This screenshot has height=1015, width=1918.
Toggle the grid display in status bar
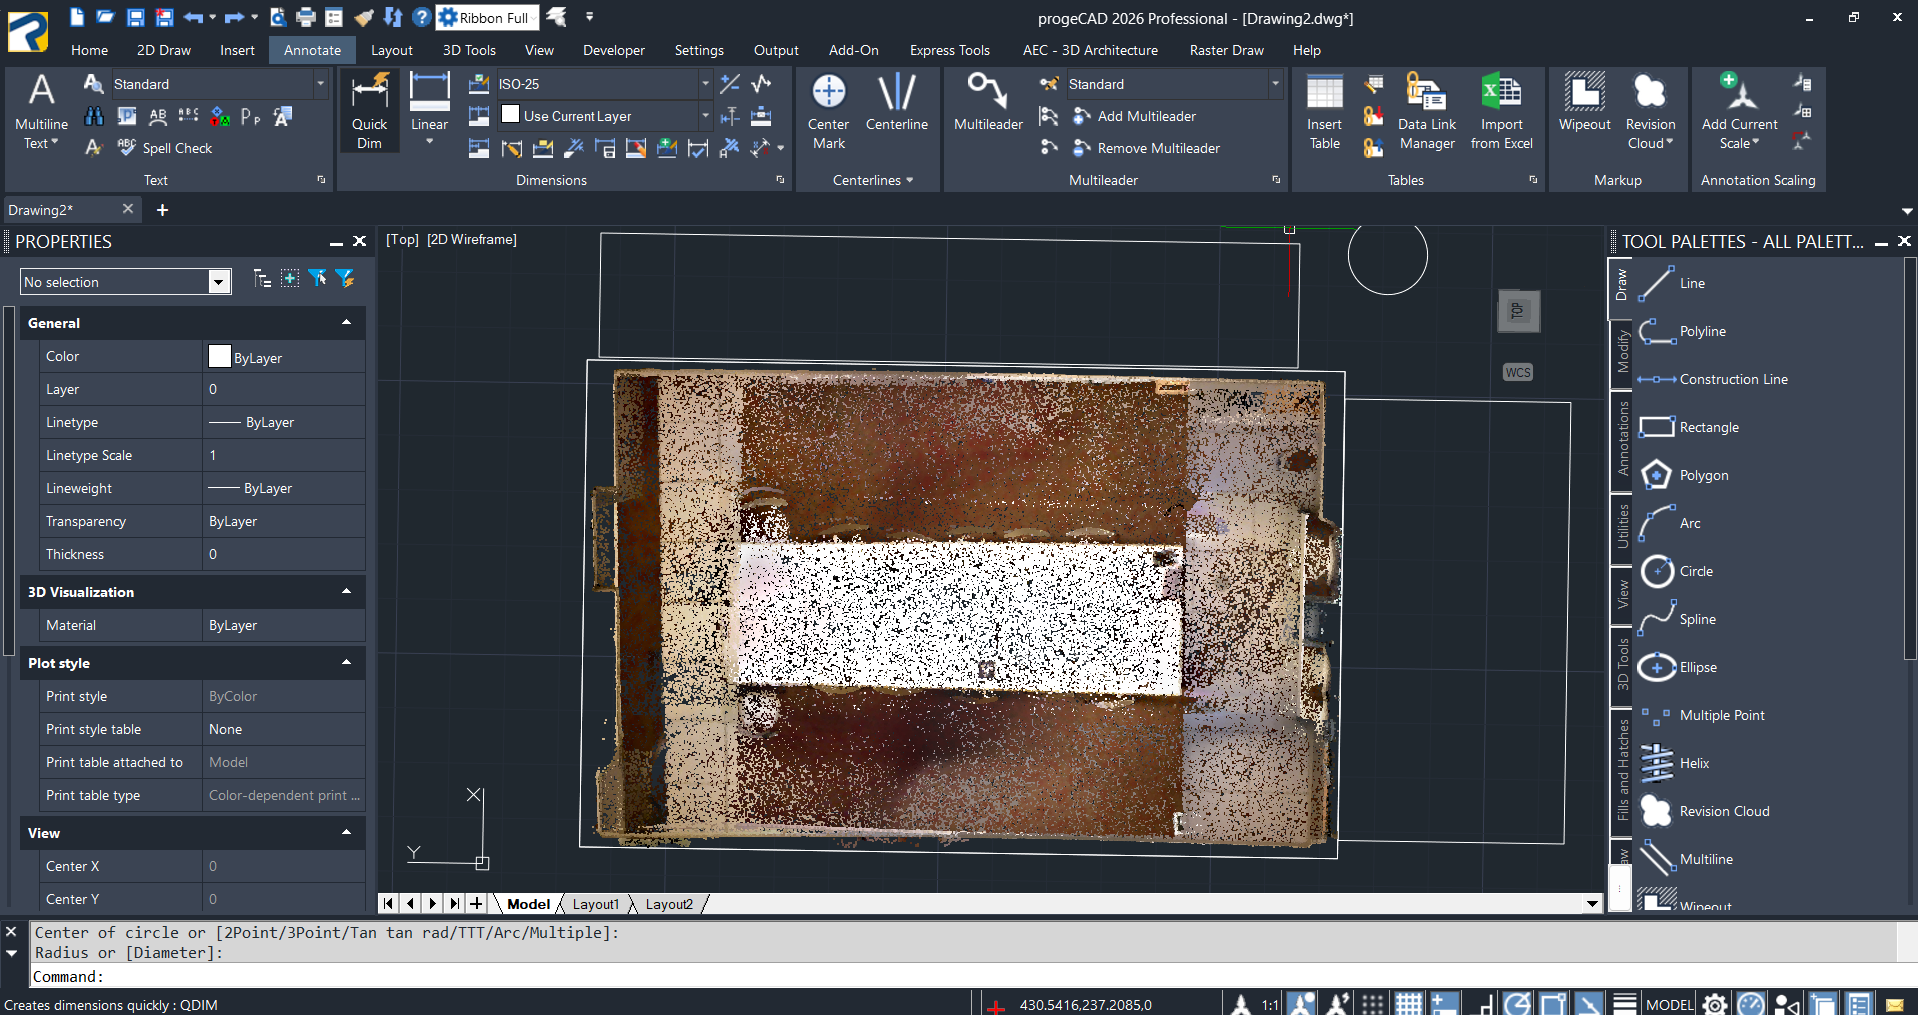tap(1409, 1004)
